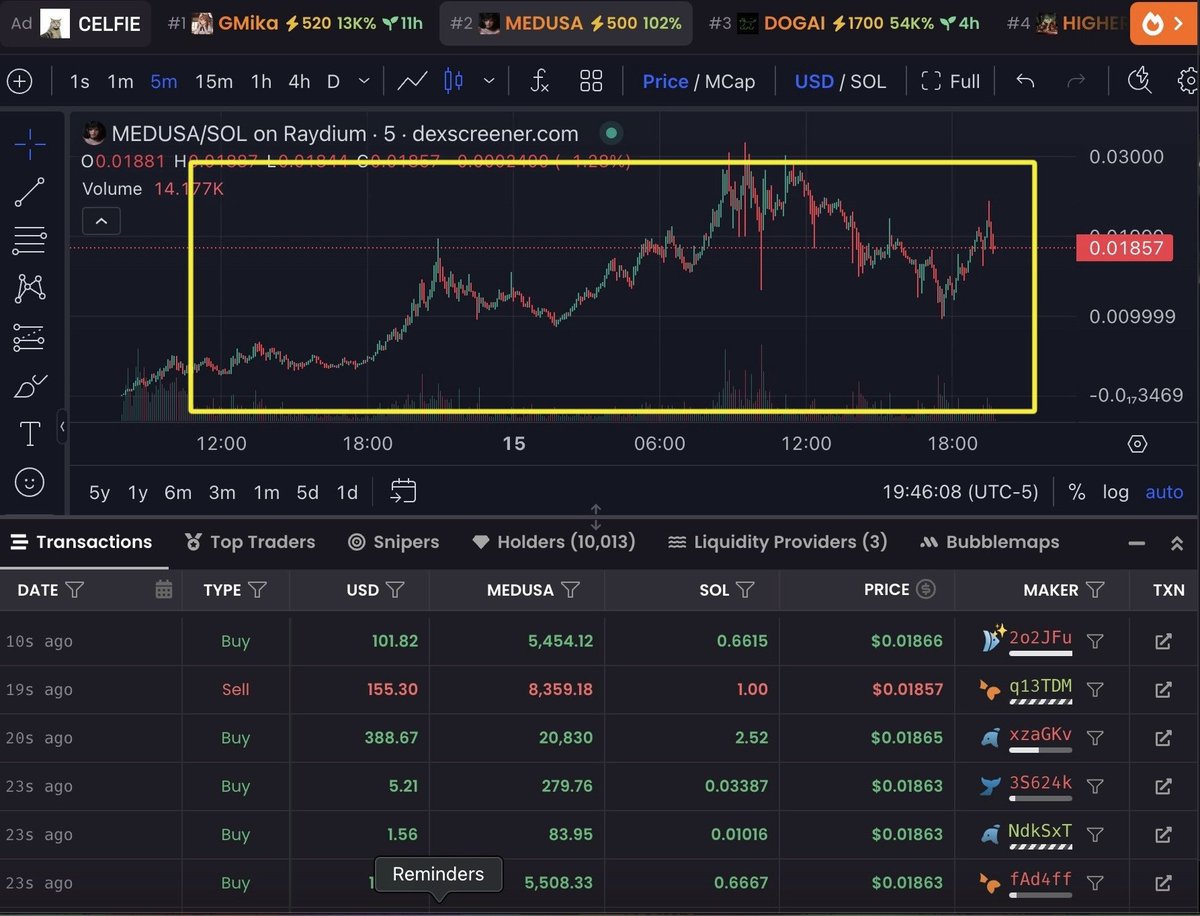Toggle USD to SOL pricing
The height and width of the screenshot is (916, 1200).
(x=869, y=82)
